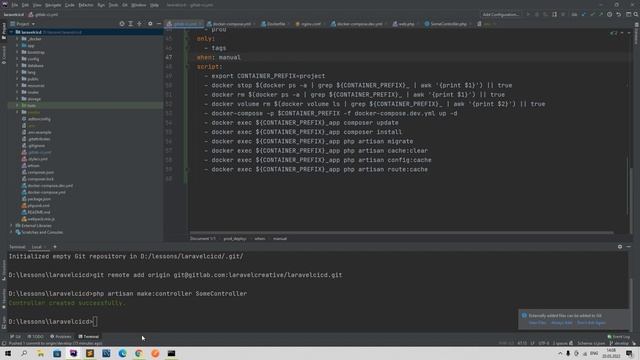Image resolution: width=640 pixels, height=360 pixels.
Task: Click the VCS rollback undo arrow icon
Action: (x=618, y=15)
